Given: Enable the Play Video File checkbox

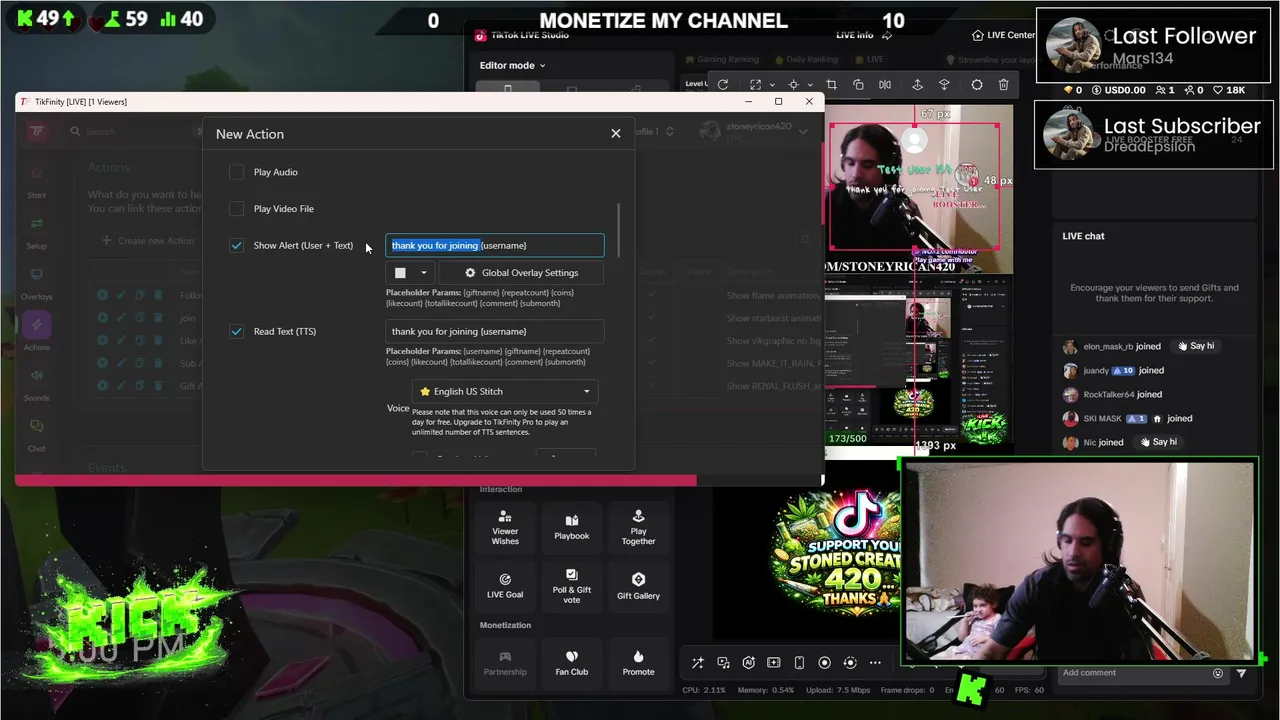Looking at the screenshot, I should tap(236, 209).
